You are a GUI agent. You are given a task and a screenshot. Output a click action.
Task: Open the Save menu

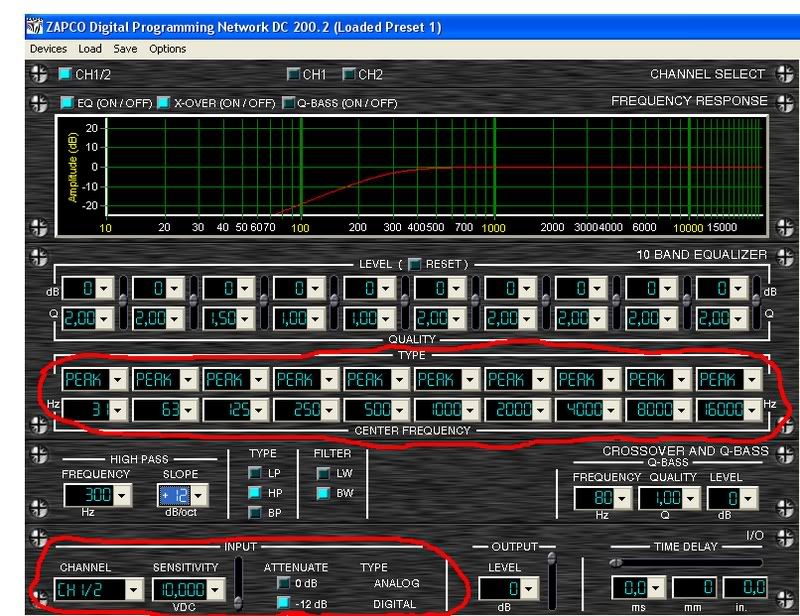(125, 49)
